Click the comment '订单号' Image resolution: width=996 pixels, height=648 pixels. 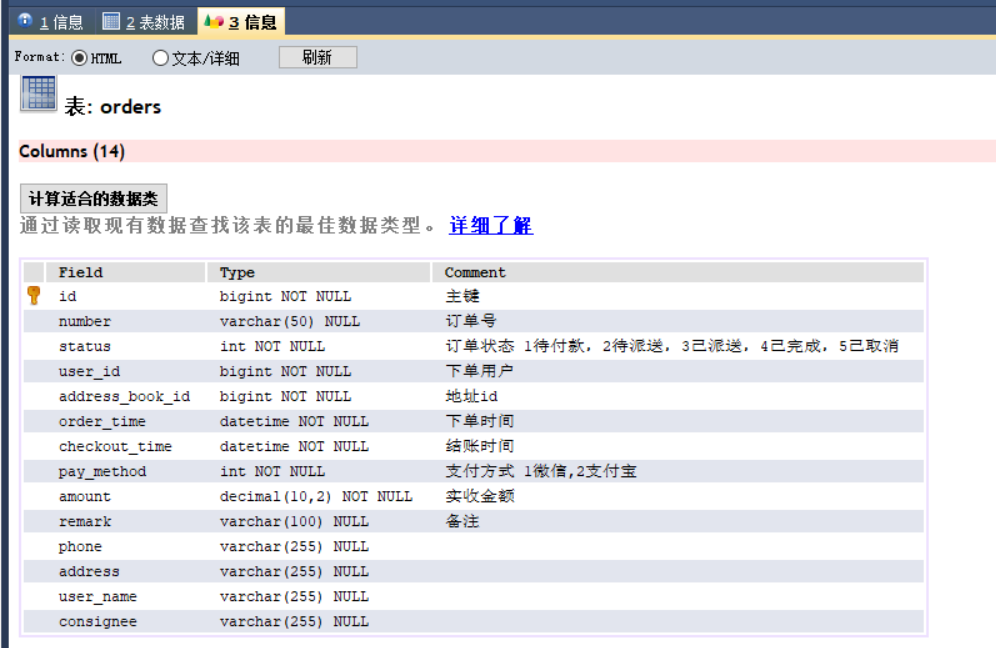[x=471, y=321]
